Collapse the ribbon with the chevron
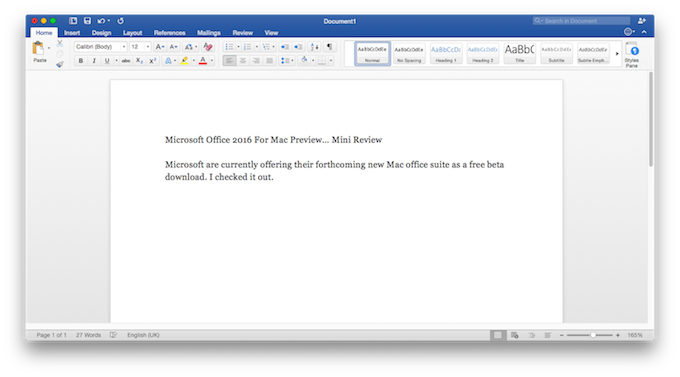Image resolution: width=680 pixels, height=377 pixels. (x=644, y=32)
